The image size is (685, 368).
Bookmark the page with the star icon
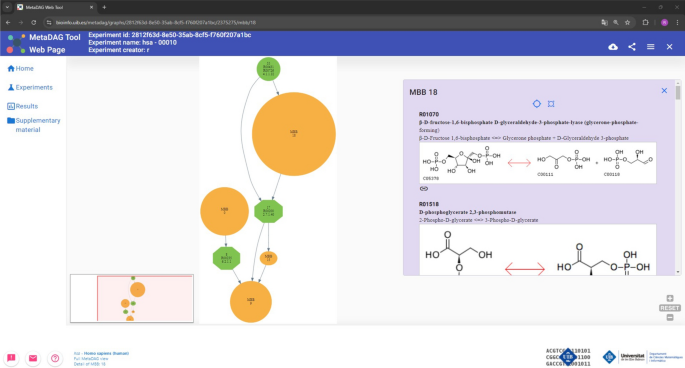tap(628, 22)
